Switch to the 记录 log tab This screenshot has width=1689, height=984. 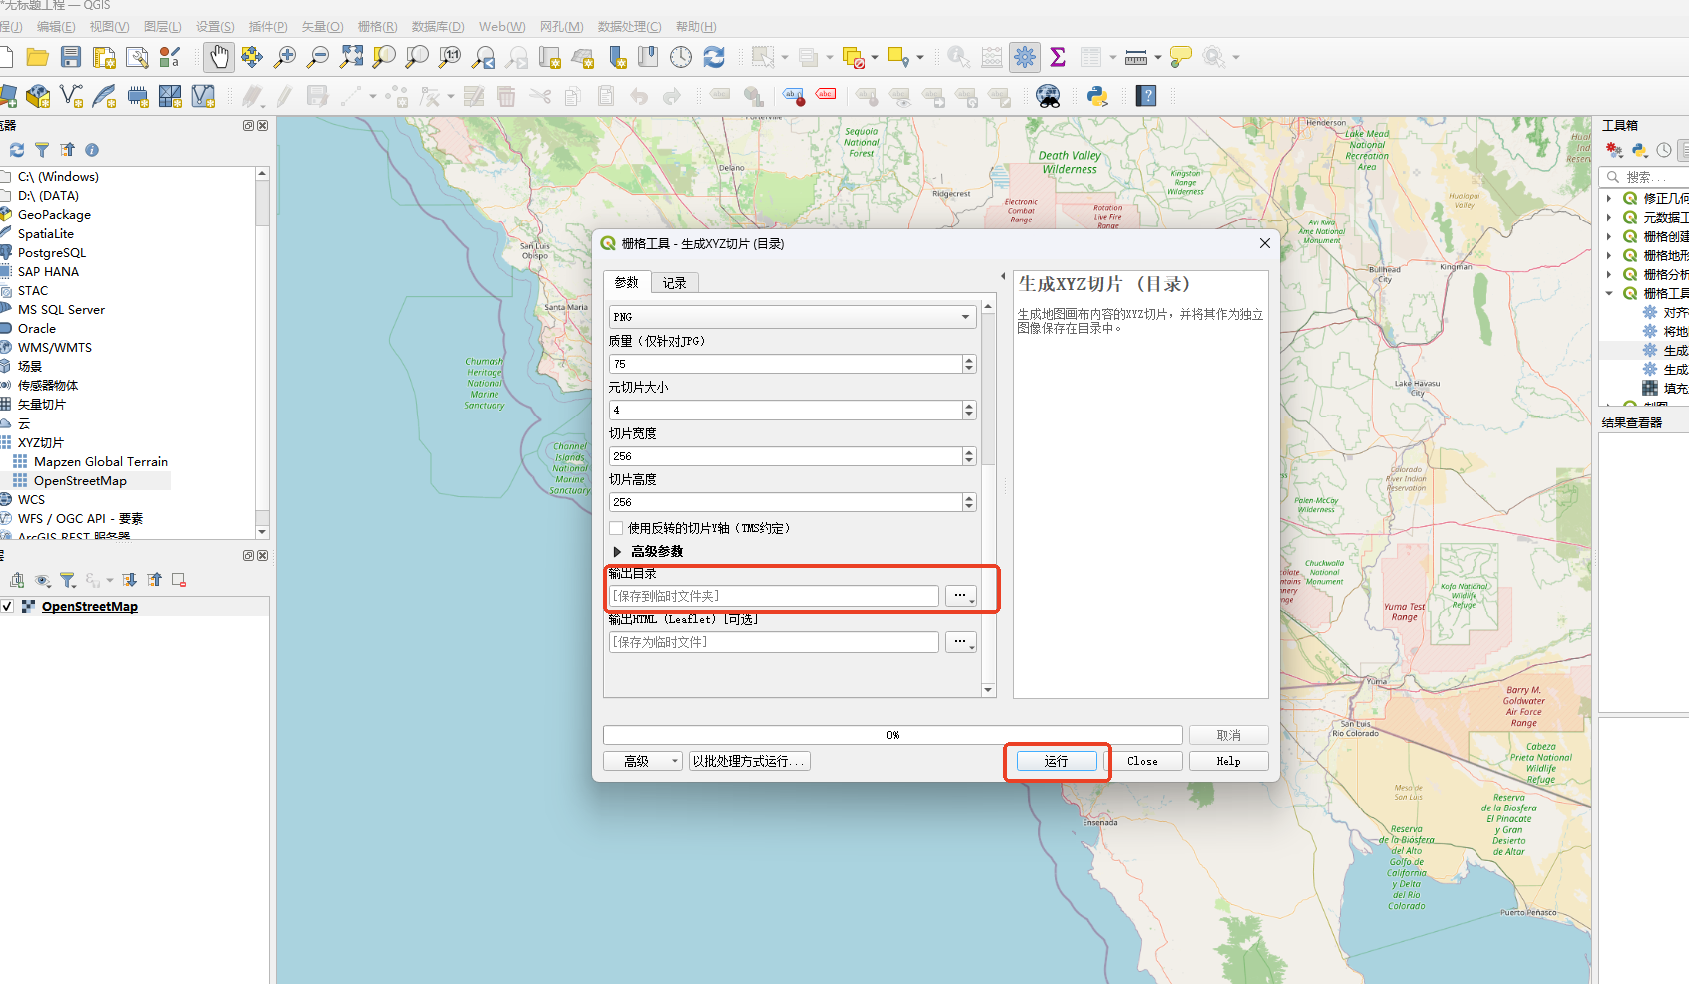[x=675, y=283]
